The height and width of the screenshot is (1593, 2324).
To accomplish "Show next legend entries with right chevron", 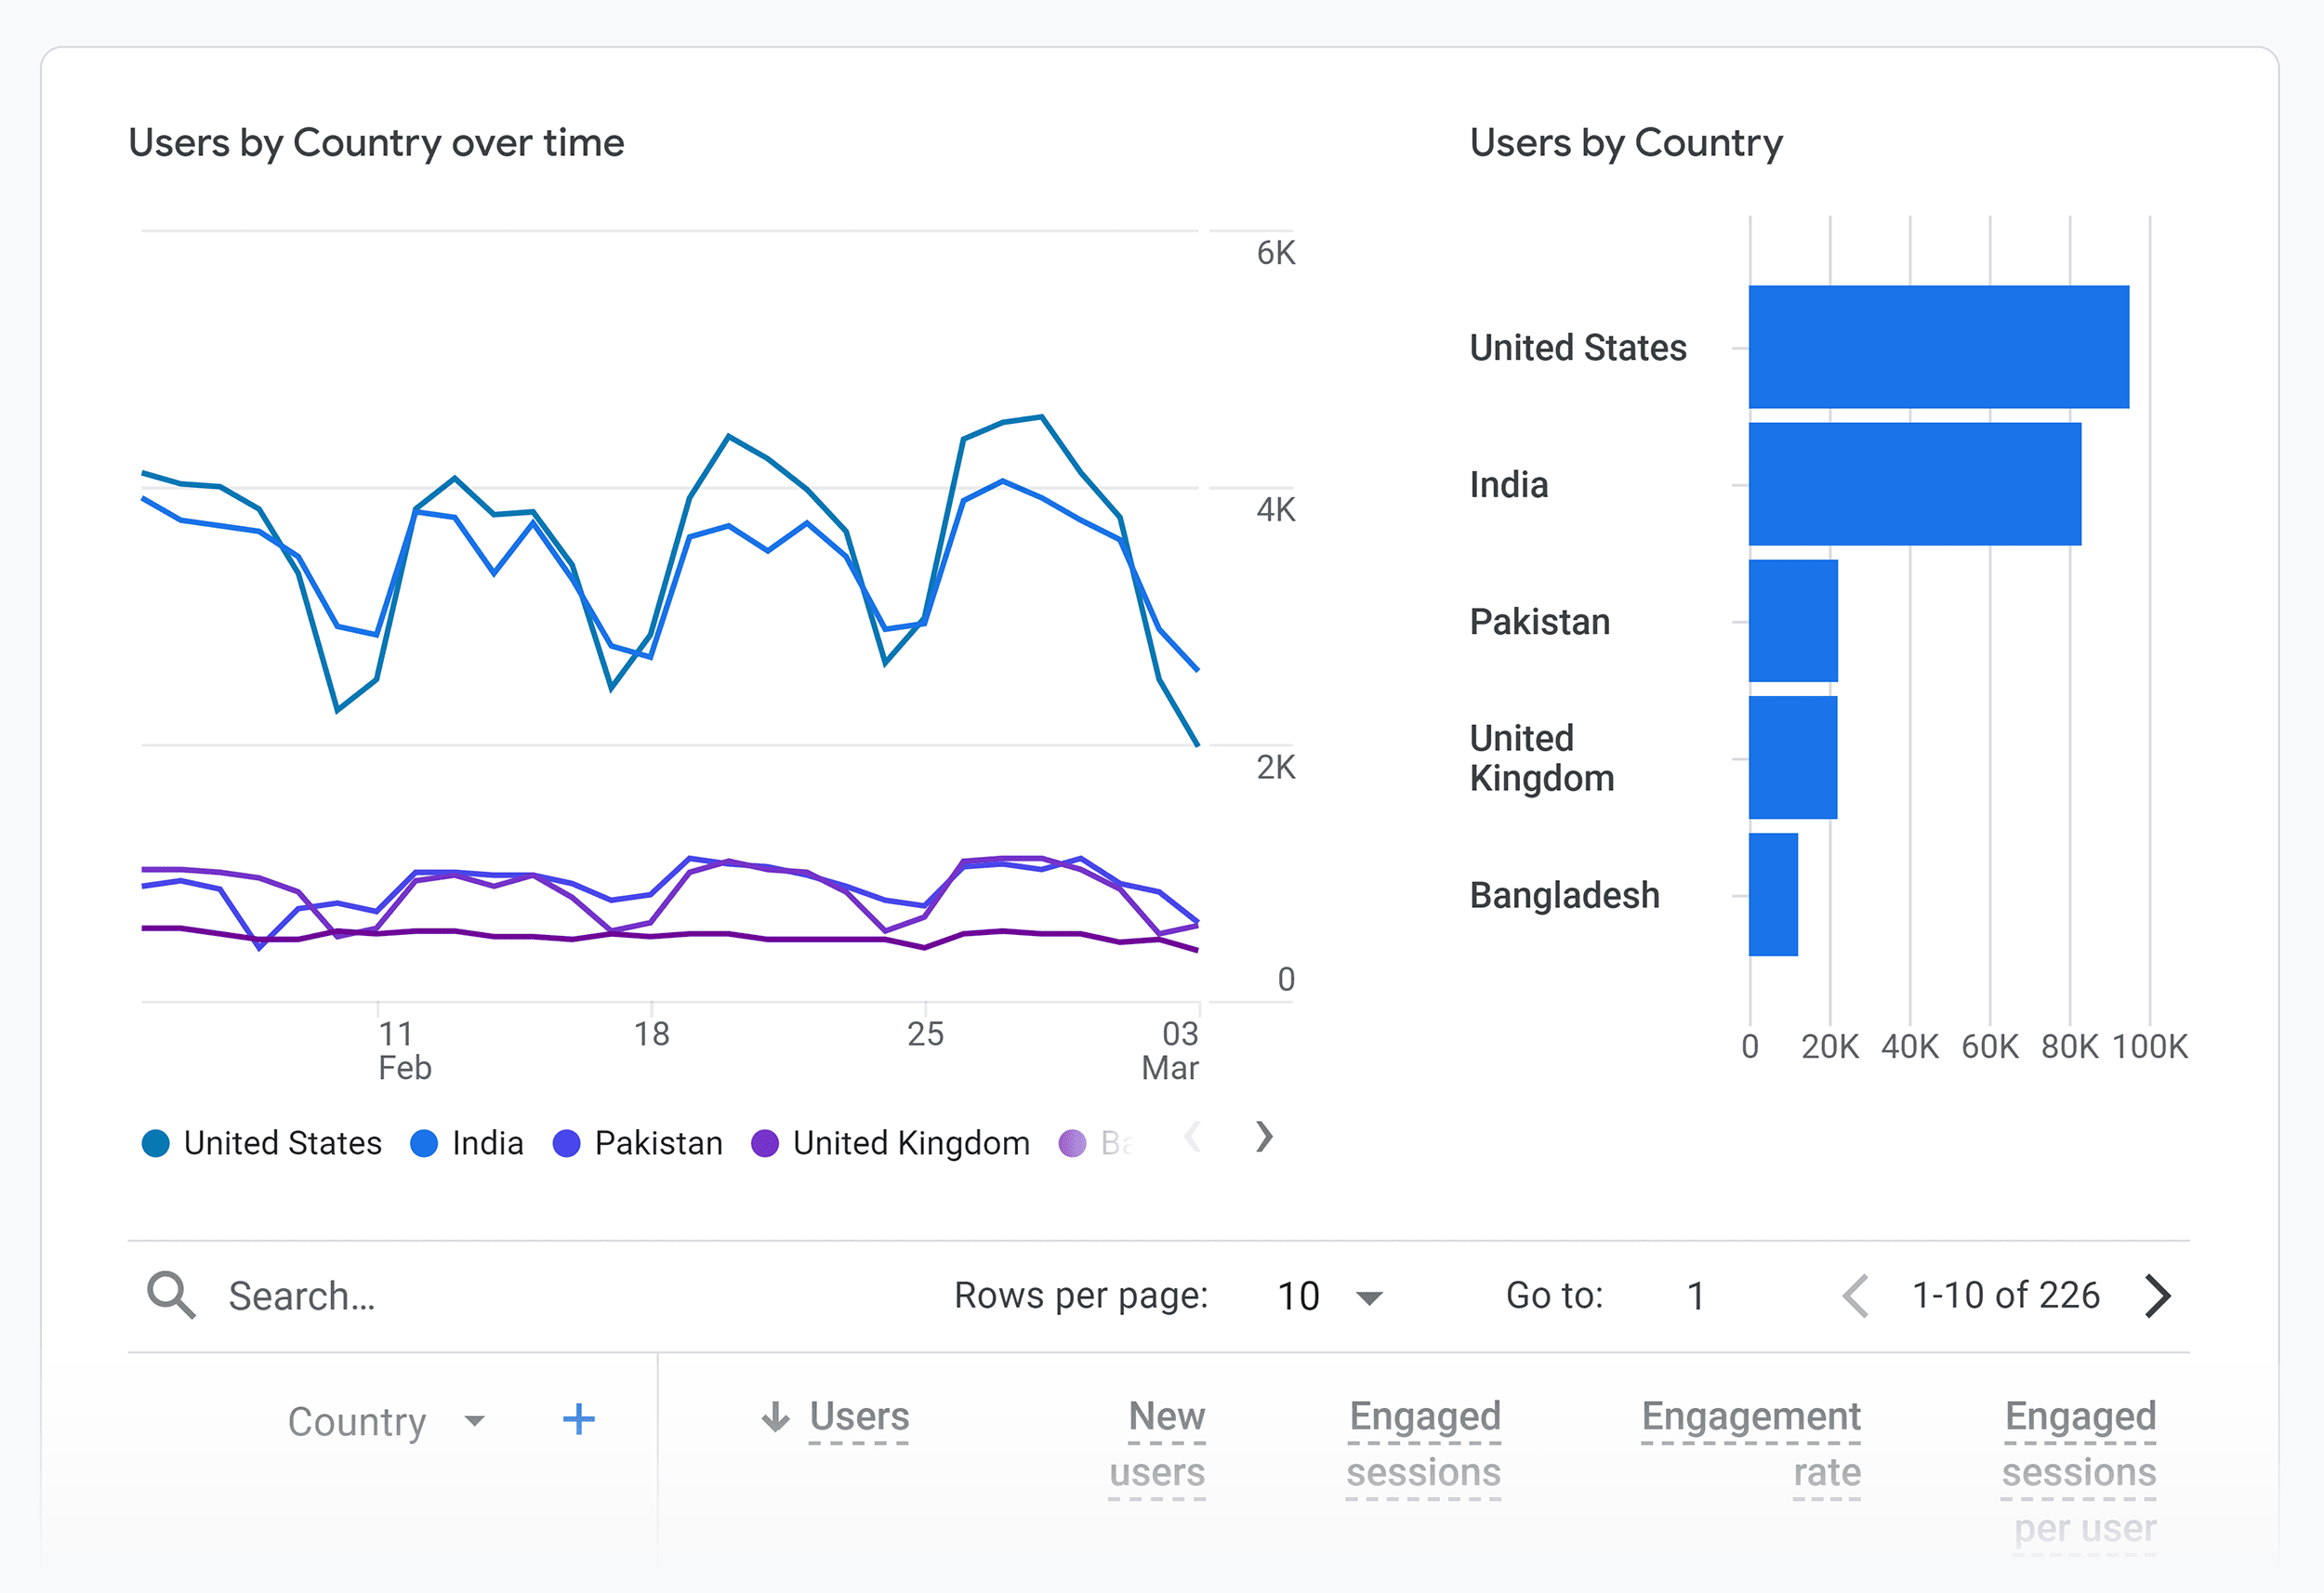I will [x=1264, y=1137].
